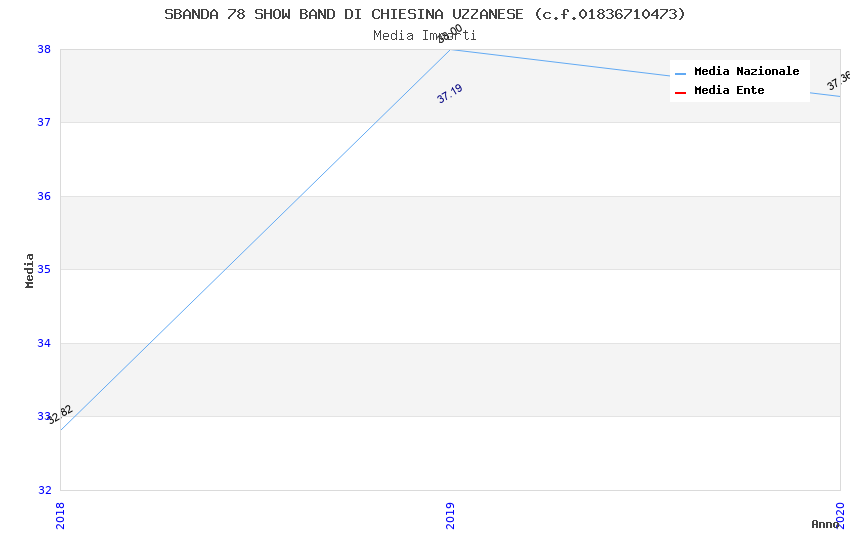Image resolution: width=850 pixels, height=550 pixels.
Task: Click the 38.00 peak data label
Action: [450, 34]
